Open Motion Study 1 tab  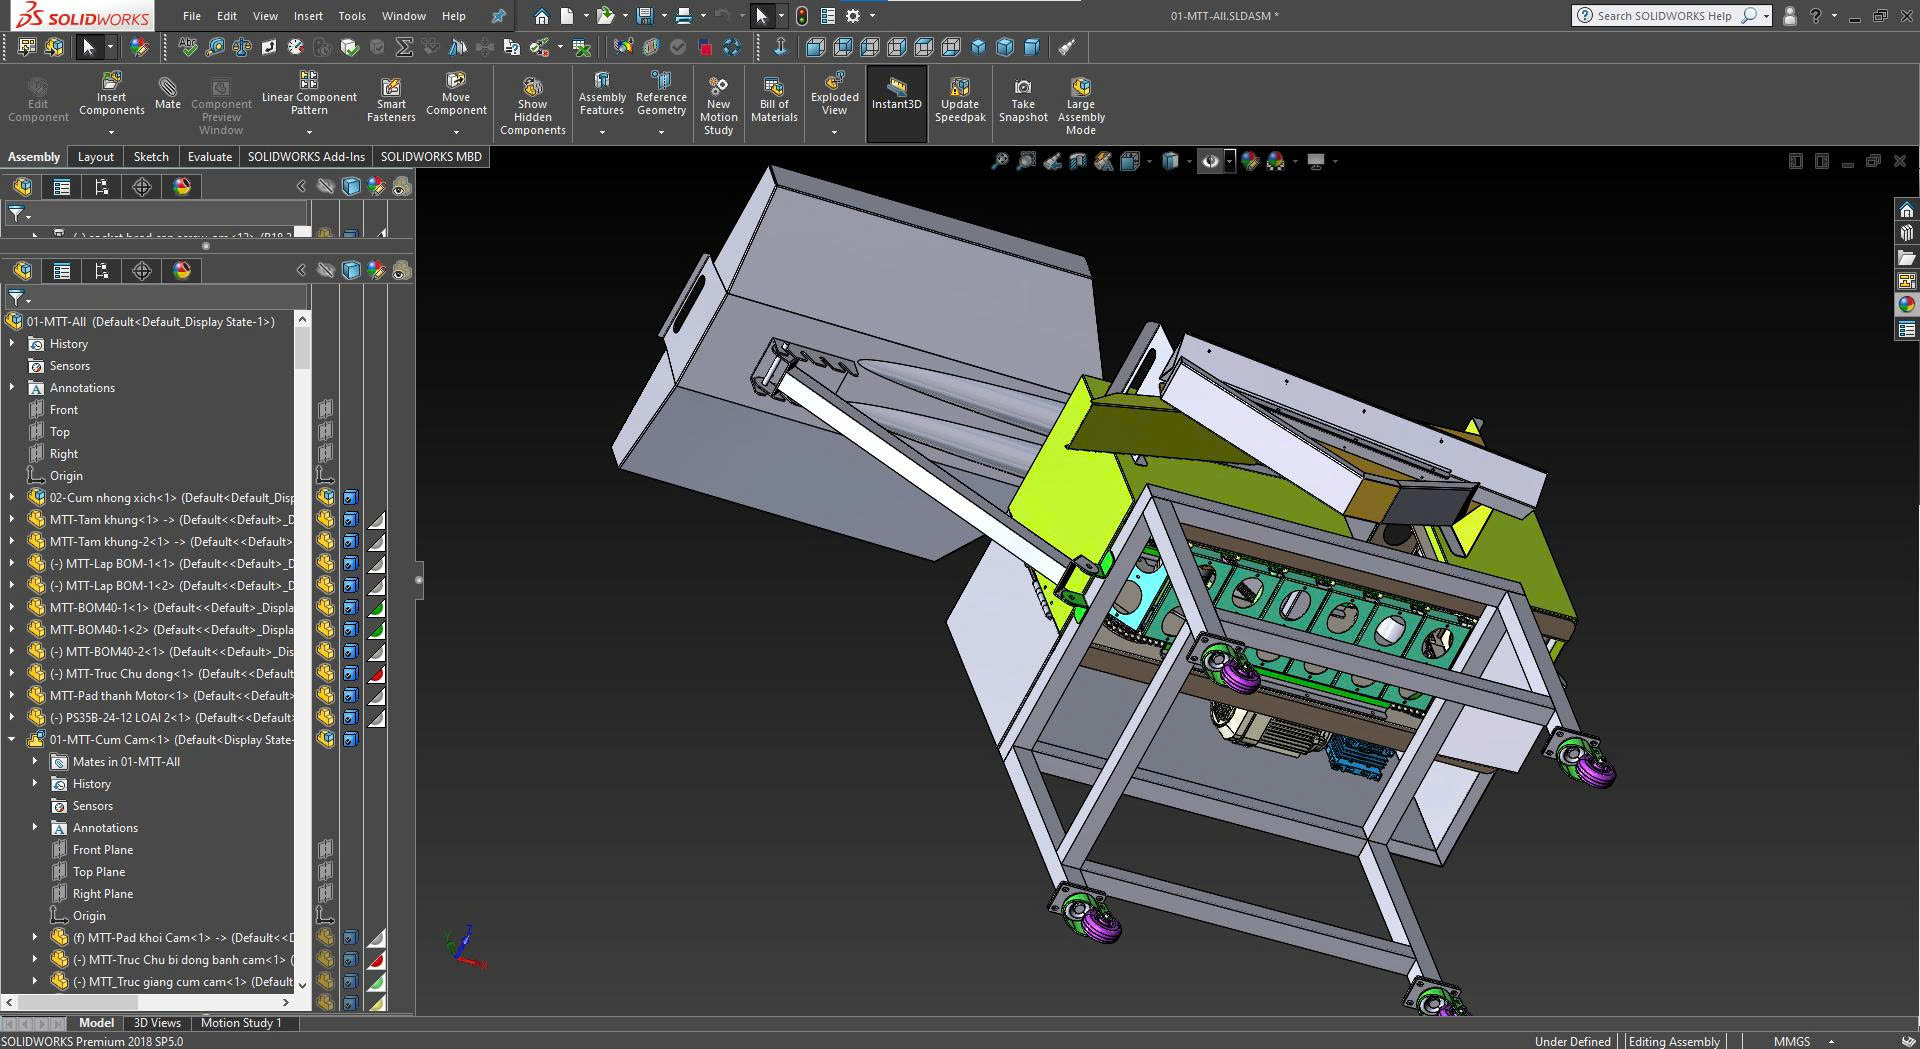241,1023
